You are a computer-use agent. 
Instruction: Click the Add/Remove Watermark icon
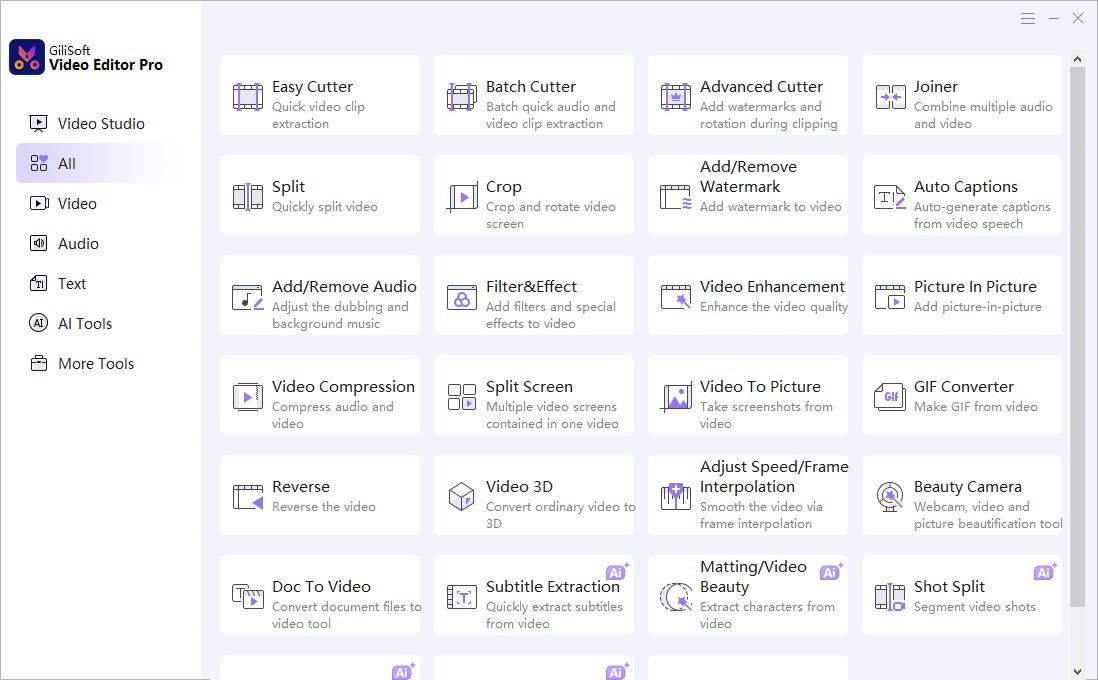(x=676, y=197)
